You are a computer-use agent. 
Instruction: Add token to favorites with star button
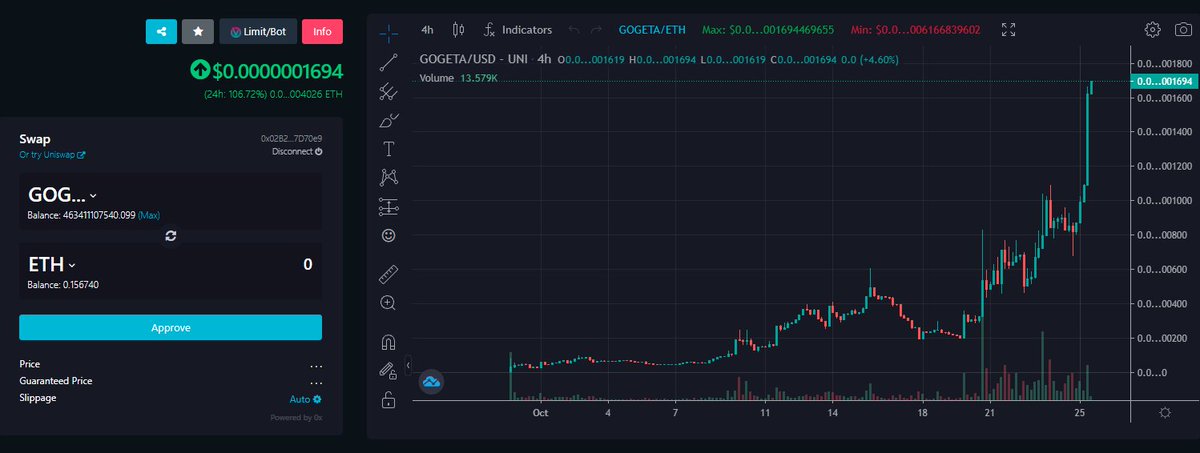pos(198,31)
